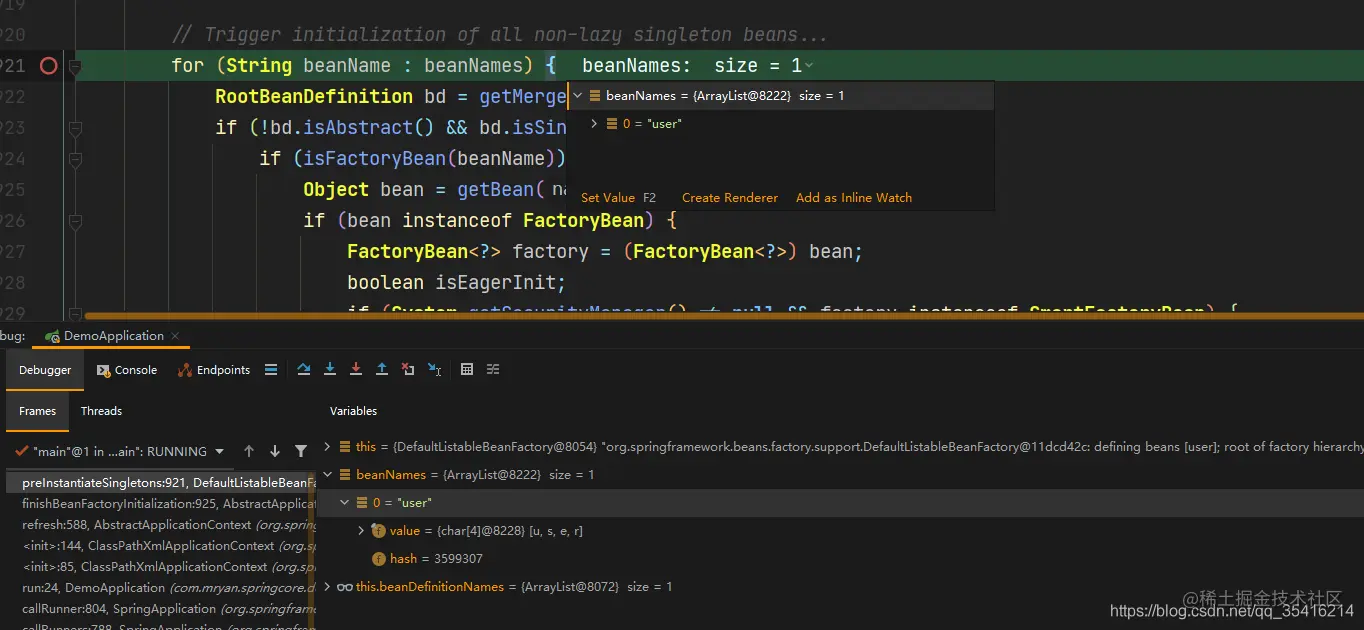Image resolution: width=1364 pixels, height=630 pixels.
Task: Collapse the 0 = "user" node in Variables
Action: (x=345, y=503)
